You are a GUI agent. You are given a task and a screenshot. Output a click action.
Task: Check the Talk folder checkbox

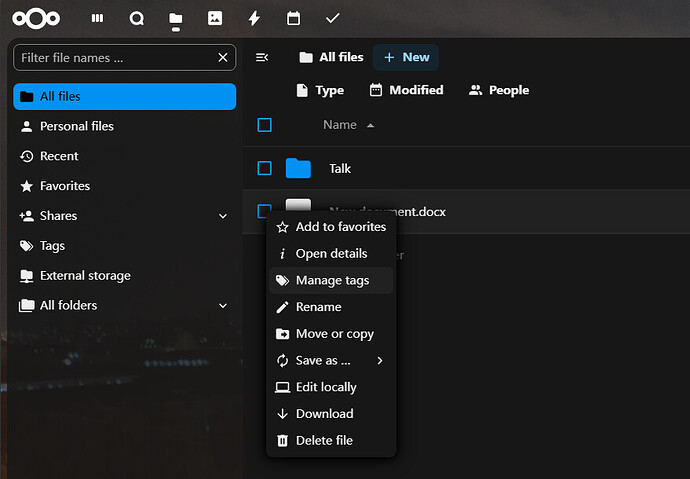coord(264,168)
